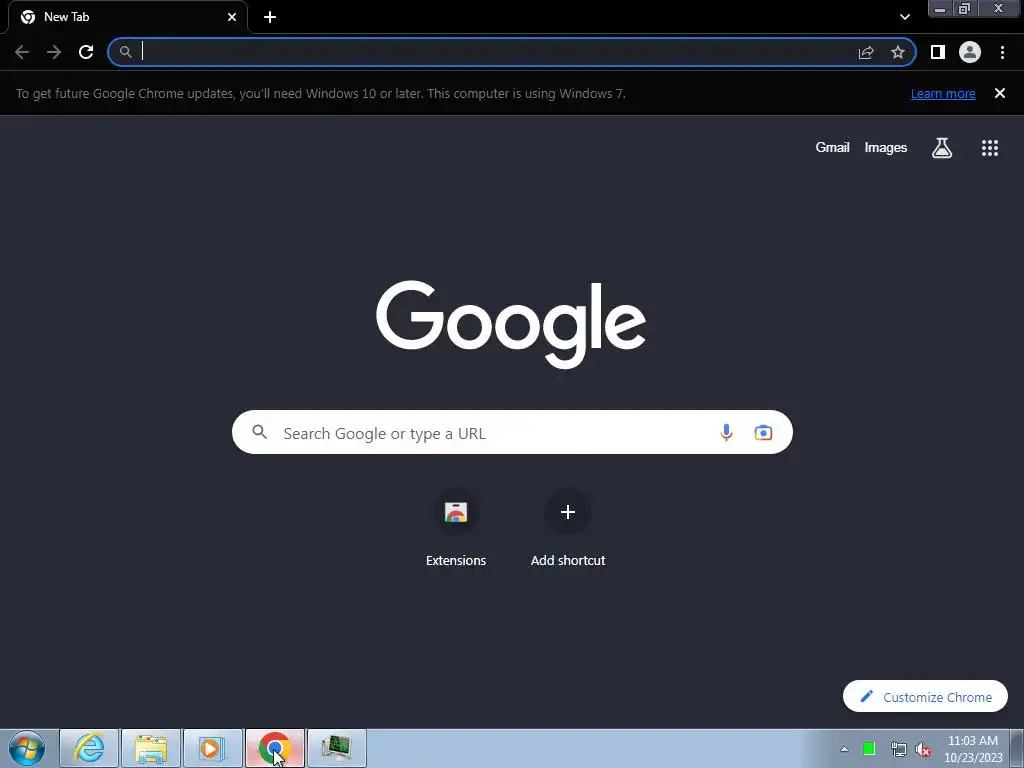Image resolution: width=1024 pixels, height=768 pixels.
Task: Open the taskbar clock showing 11:03 AM
Action: pos(973,748)
